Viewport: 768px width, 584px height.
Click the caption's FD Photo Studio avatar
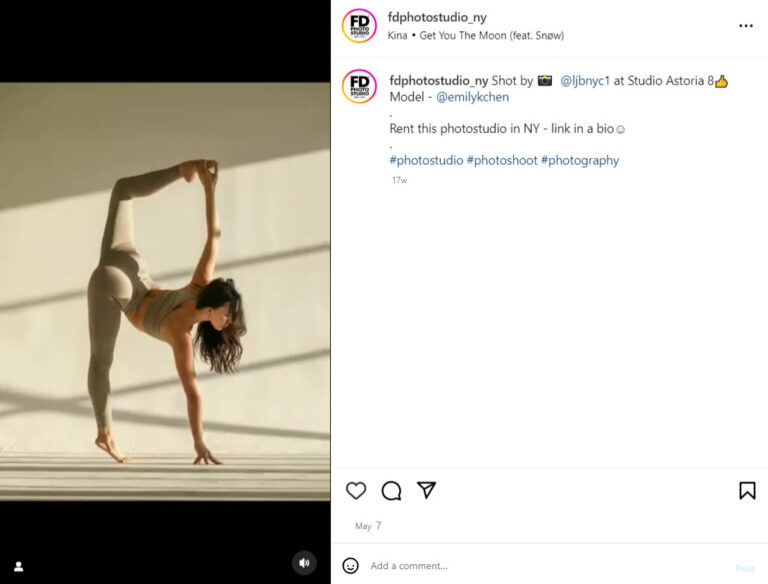pos(360,87)
